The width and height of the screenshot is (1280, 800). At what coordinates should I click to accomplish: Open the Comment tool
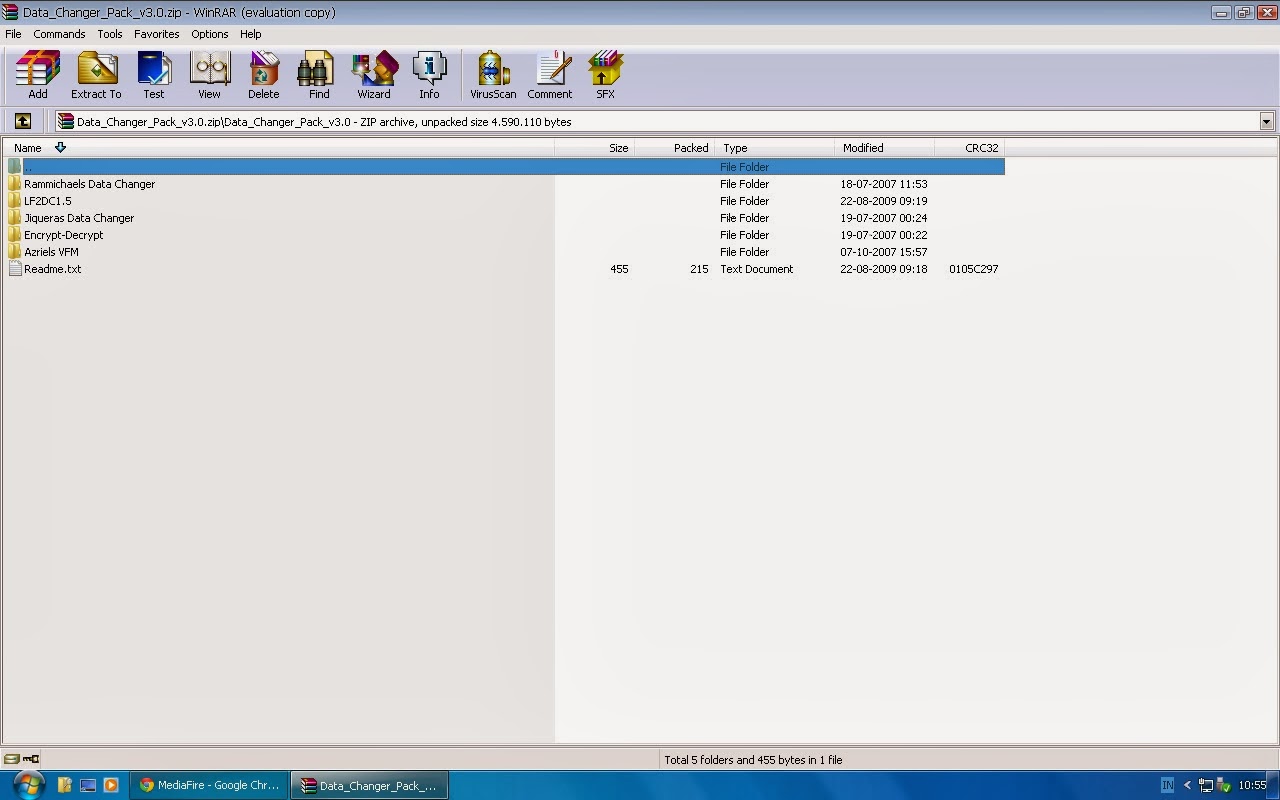[x=550, y=76]
